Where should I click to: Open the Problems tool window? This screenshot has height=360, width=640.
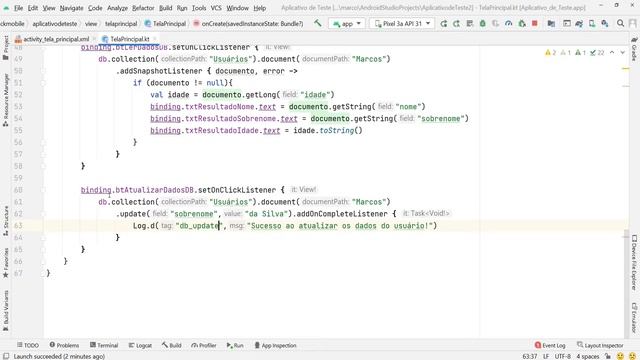click(64, 345)
